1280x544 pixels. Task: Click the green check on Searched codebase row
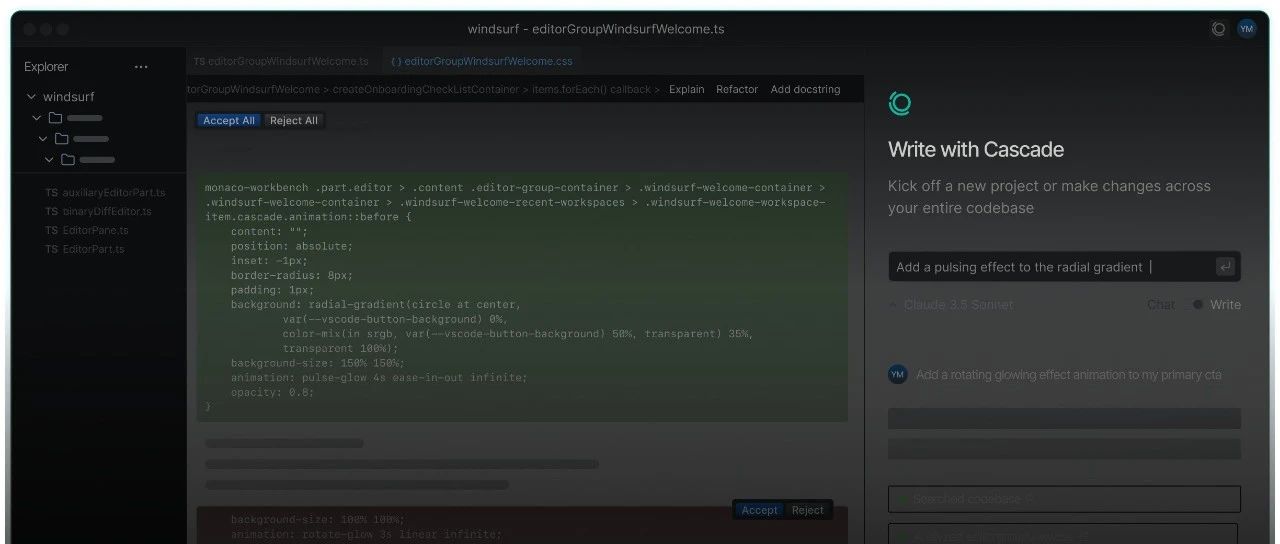(902, 499)
